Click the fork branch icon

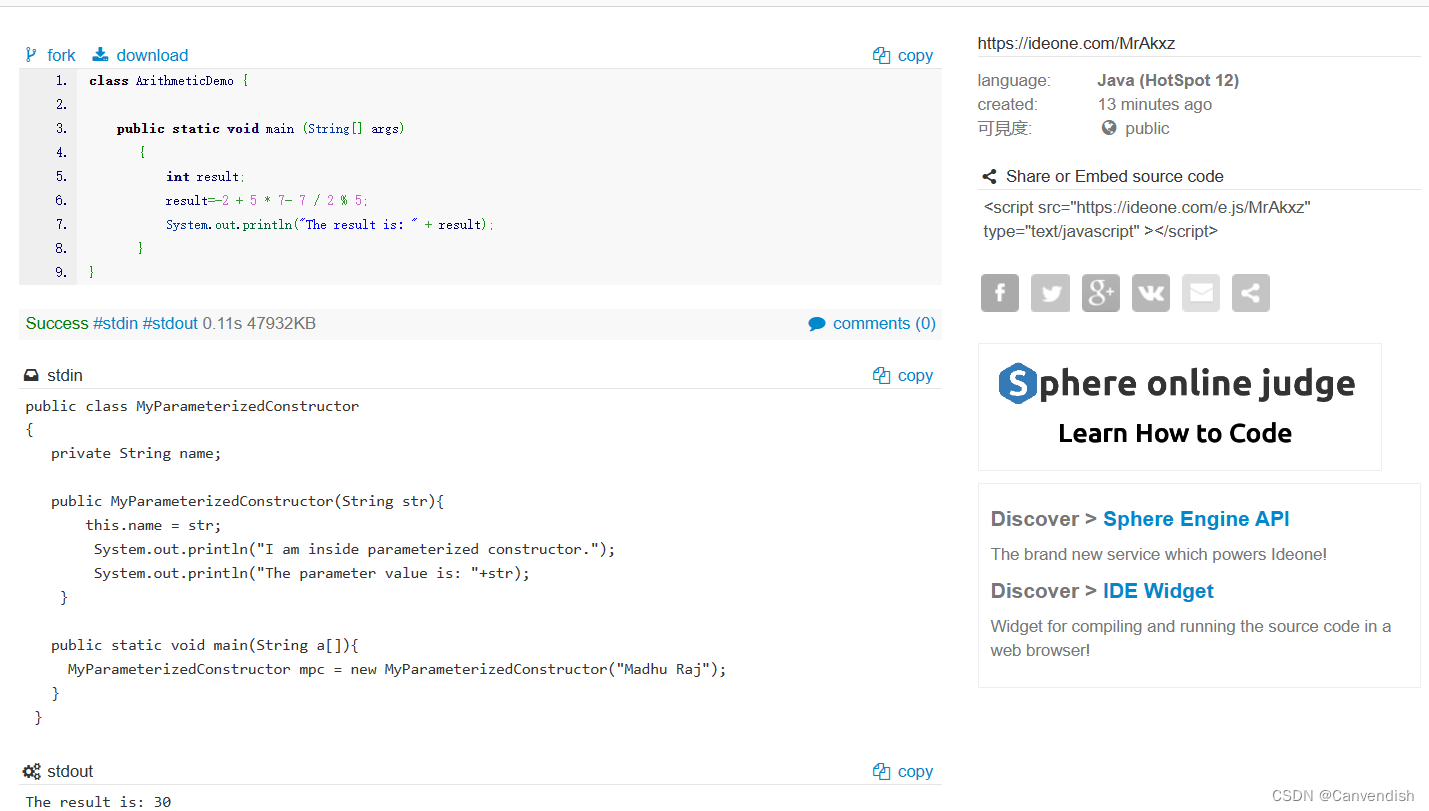click(31, 55)
